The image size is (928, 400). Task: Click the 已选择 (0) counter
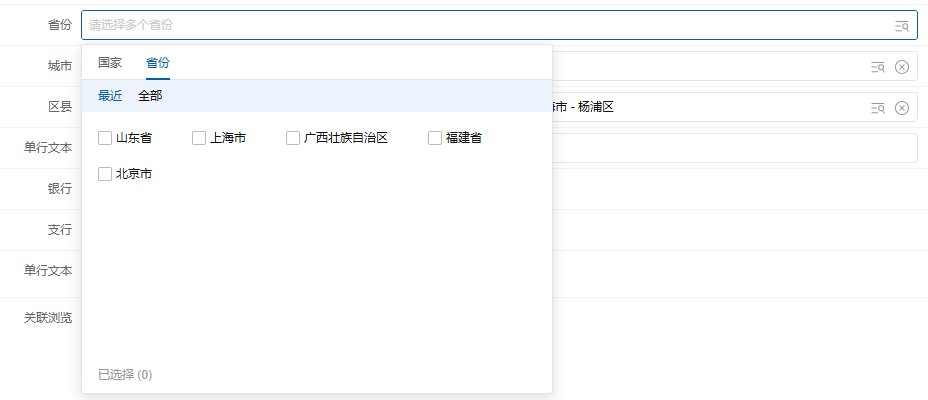[x=125, y=375]
